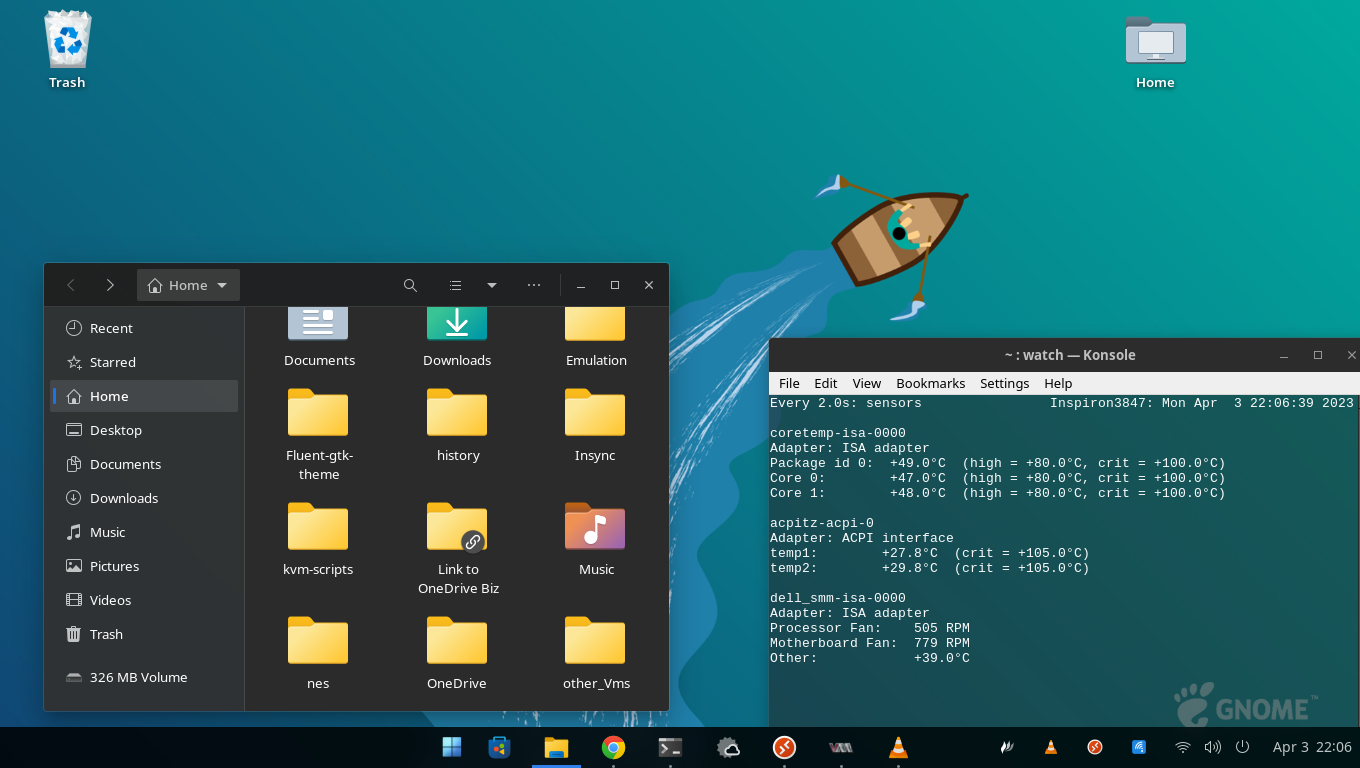Mute audio via the speaker tray icon

[1212, 747]
